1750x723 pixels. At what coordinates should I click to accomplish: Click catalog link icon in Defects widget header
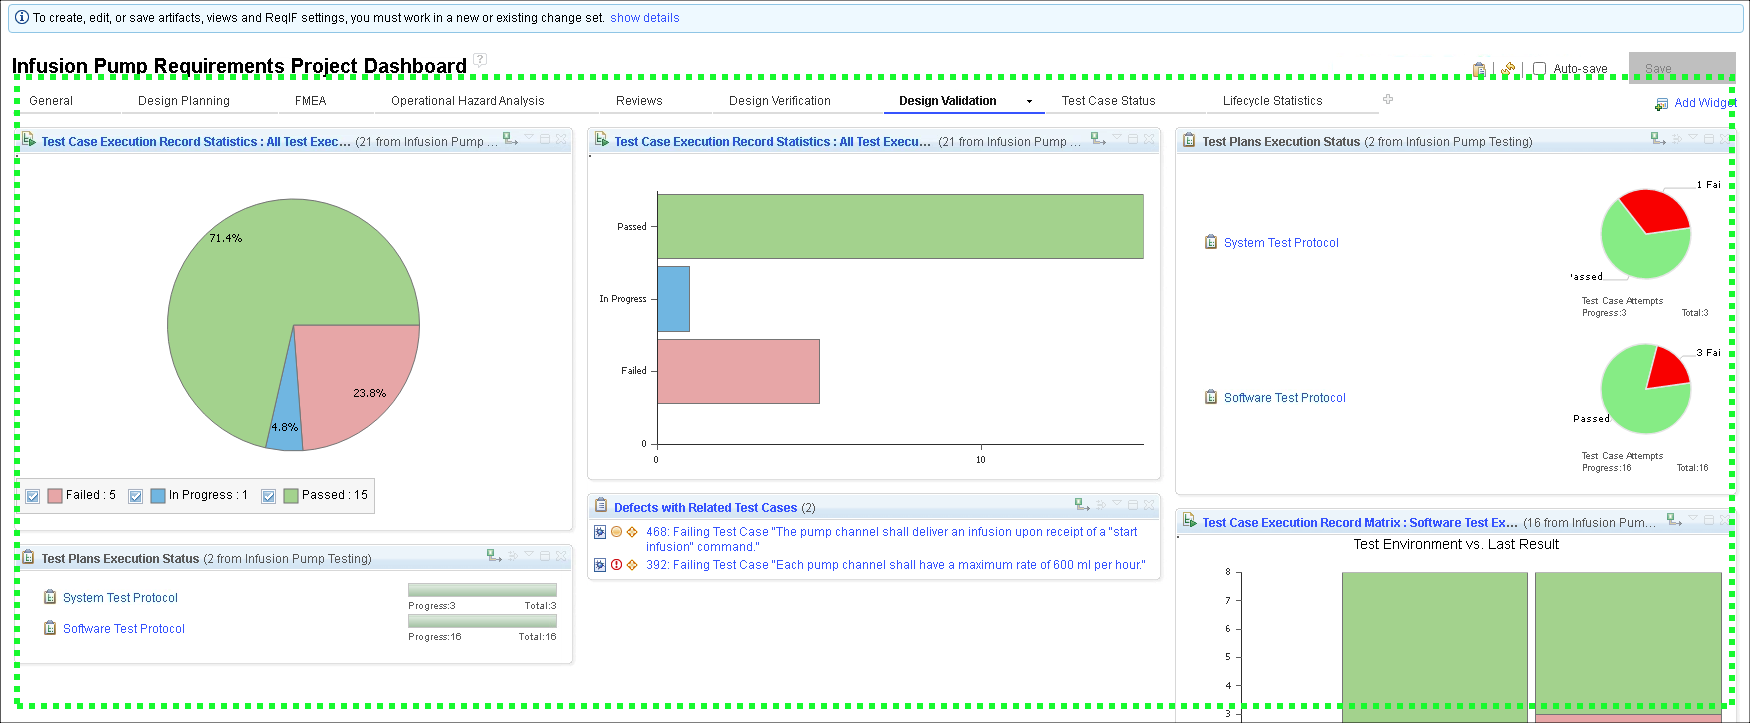point(1081,505)
